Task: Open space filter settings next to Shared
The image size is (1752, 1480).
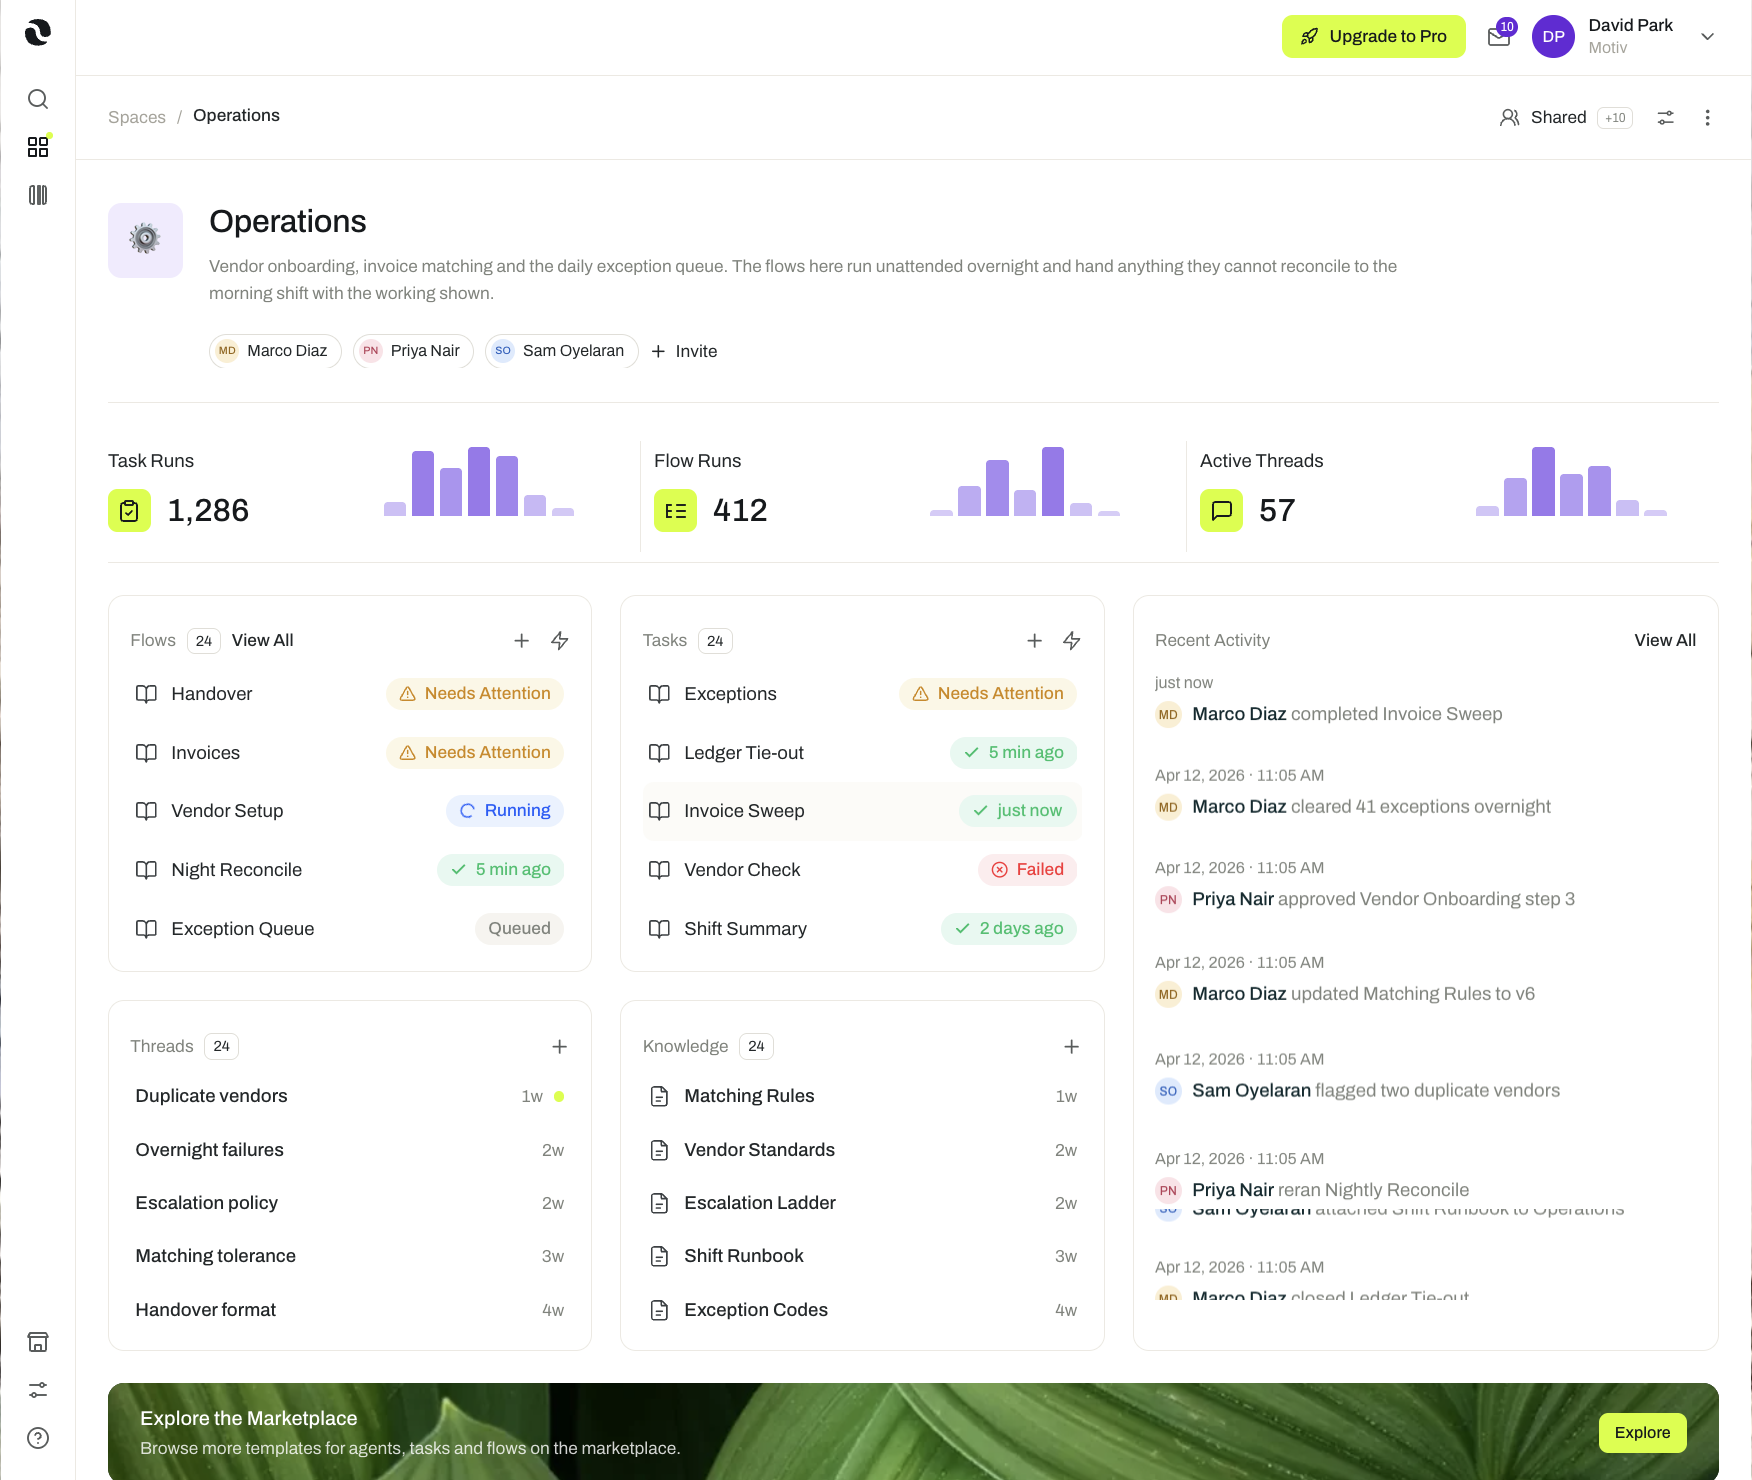Action: click(1666, 118)
